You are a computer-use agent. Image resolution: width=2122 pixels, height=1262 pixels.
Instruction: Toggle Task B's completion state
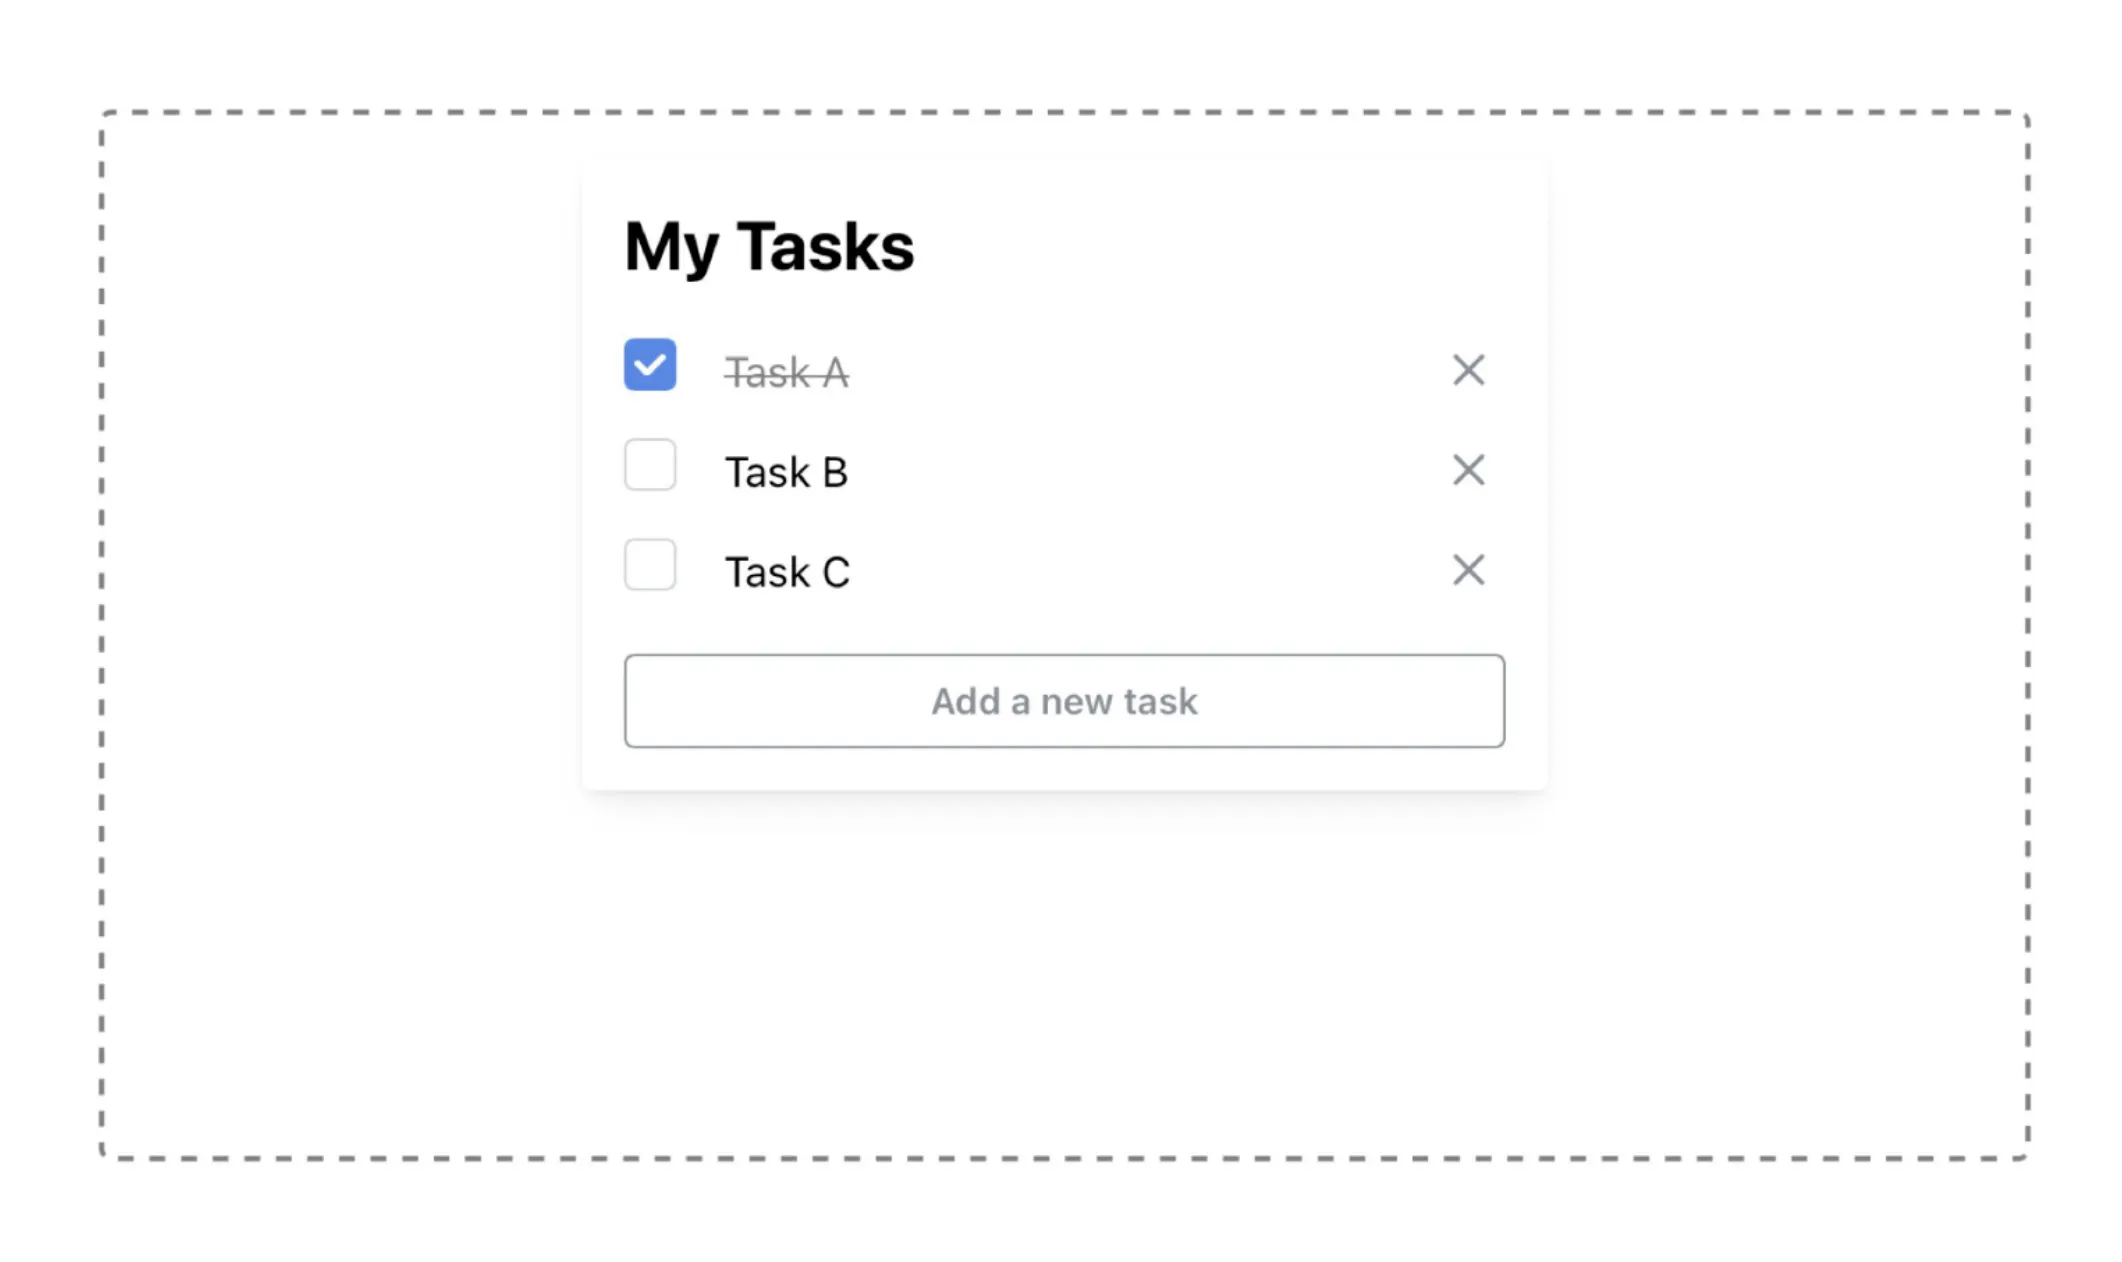pyautogui.click(x=650, y=465)
